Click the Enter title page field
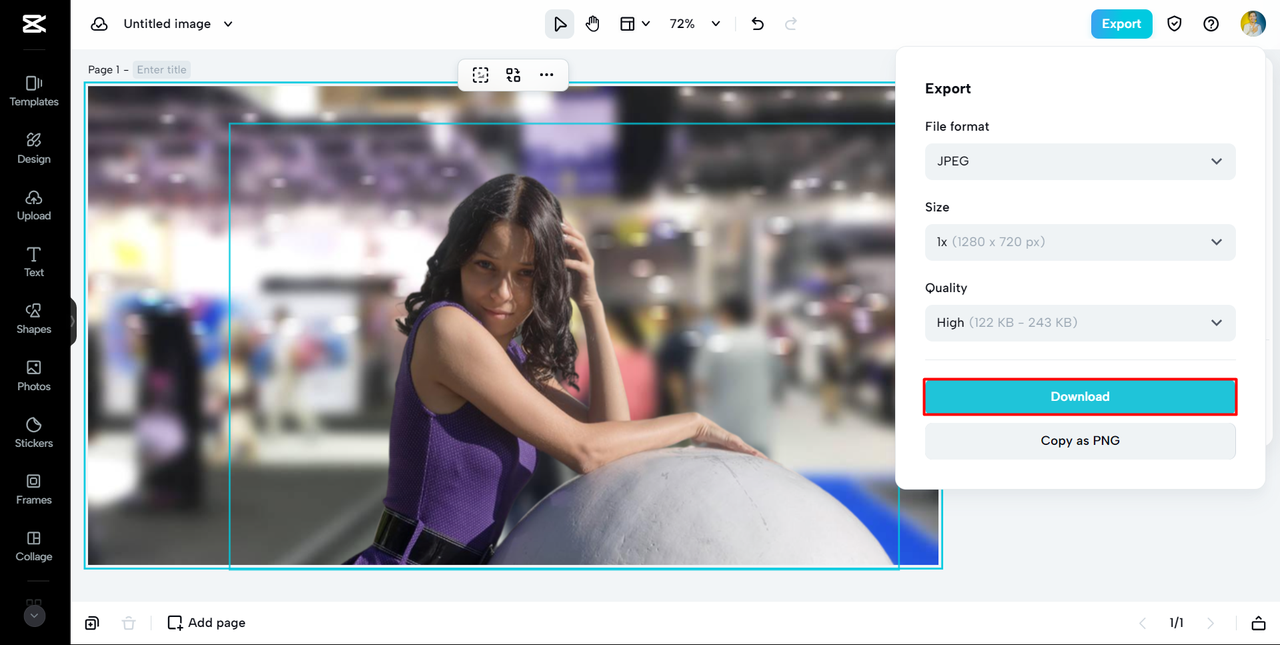The image size is (1280, 645). (x=162, y=70)
